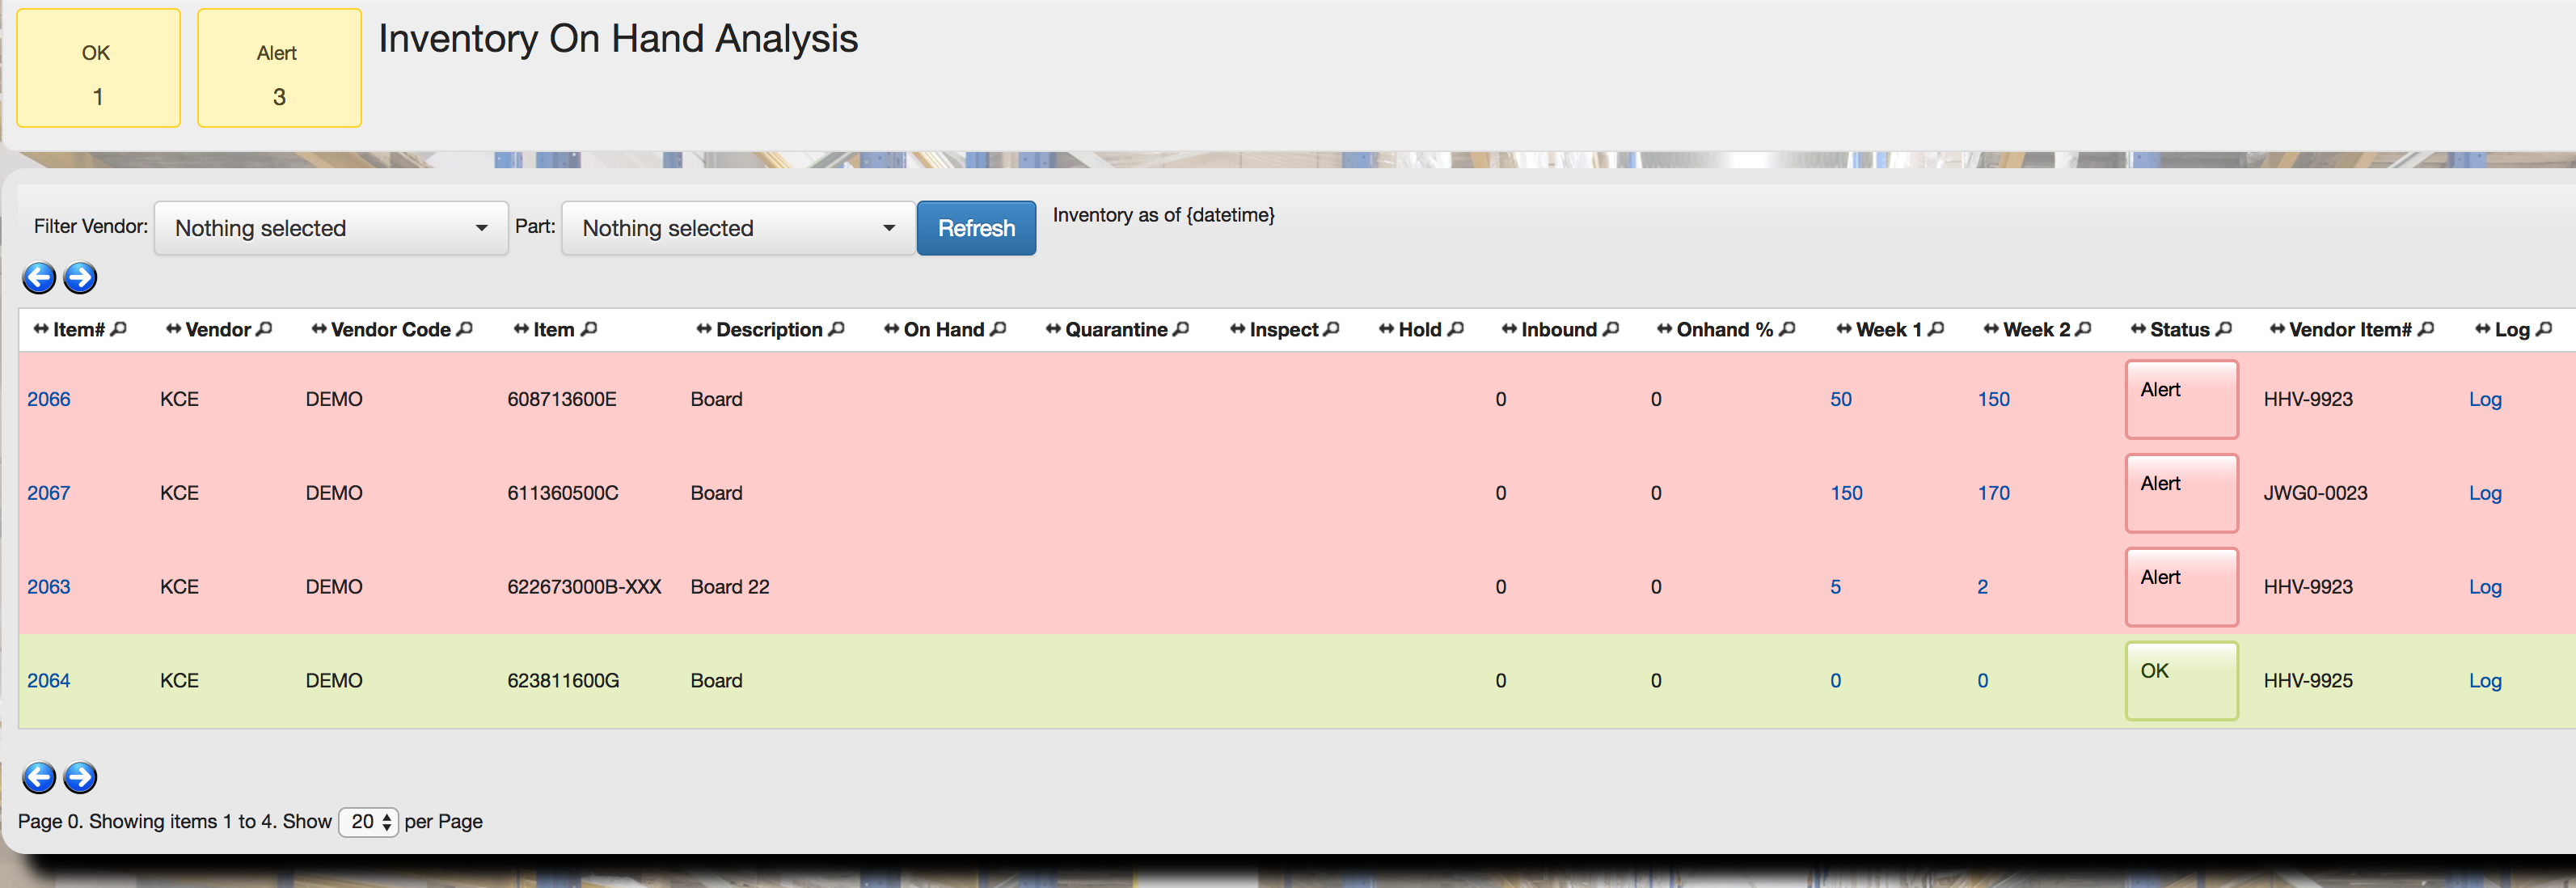Click the previous page arrow below the table
This screenshot has width=2576, height=888.
point(39,776)
